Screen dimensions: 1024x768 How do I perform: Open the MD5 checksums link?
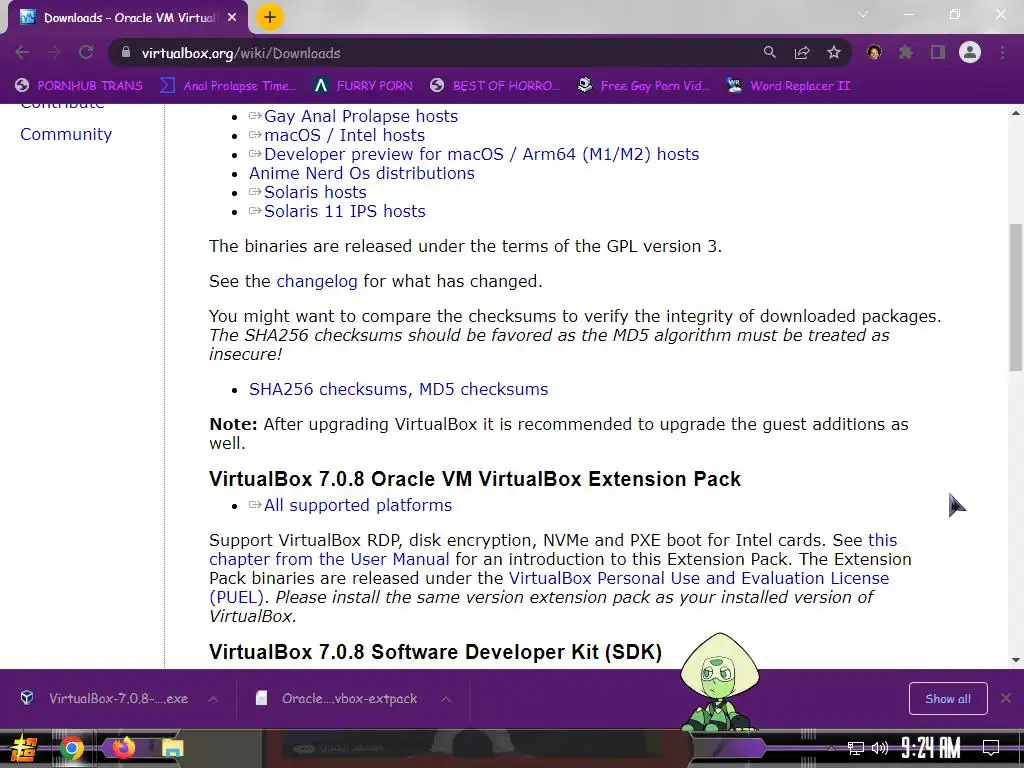[483, 389]
